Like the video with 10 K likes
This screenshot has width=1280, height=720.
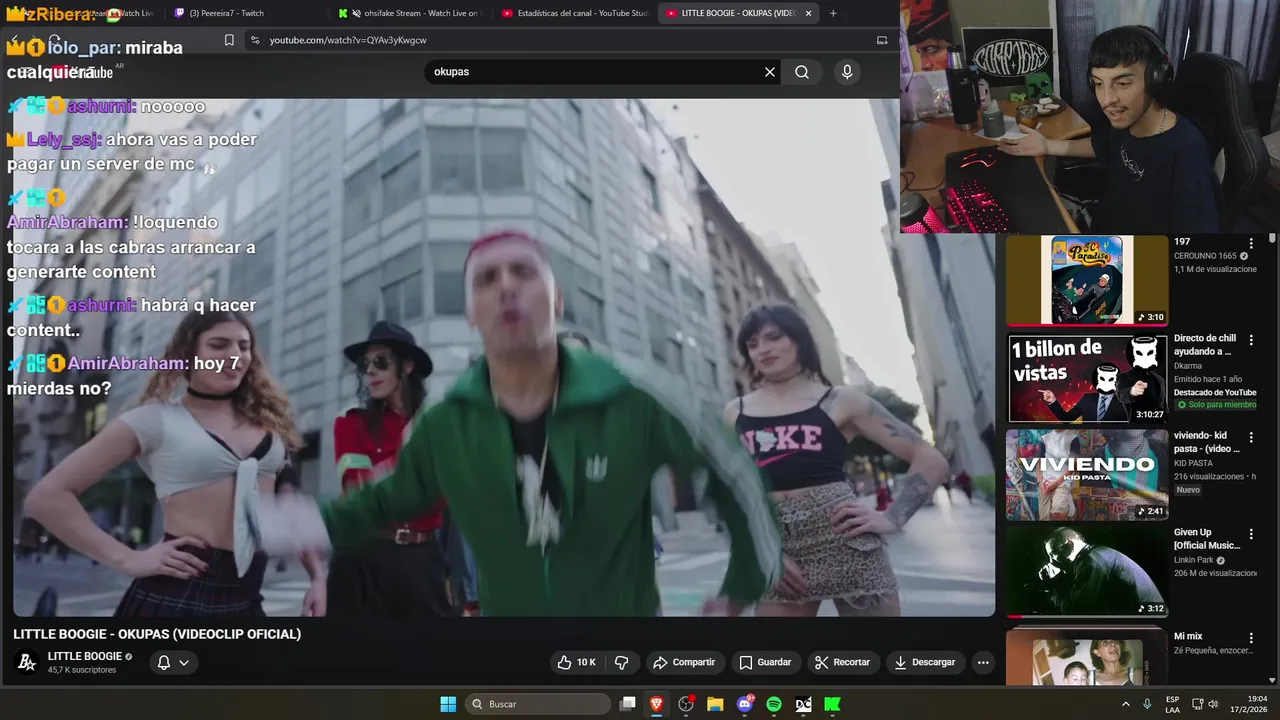point(577,662)
